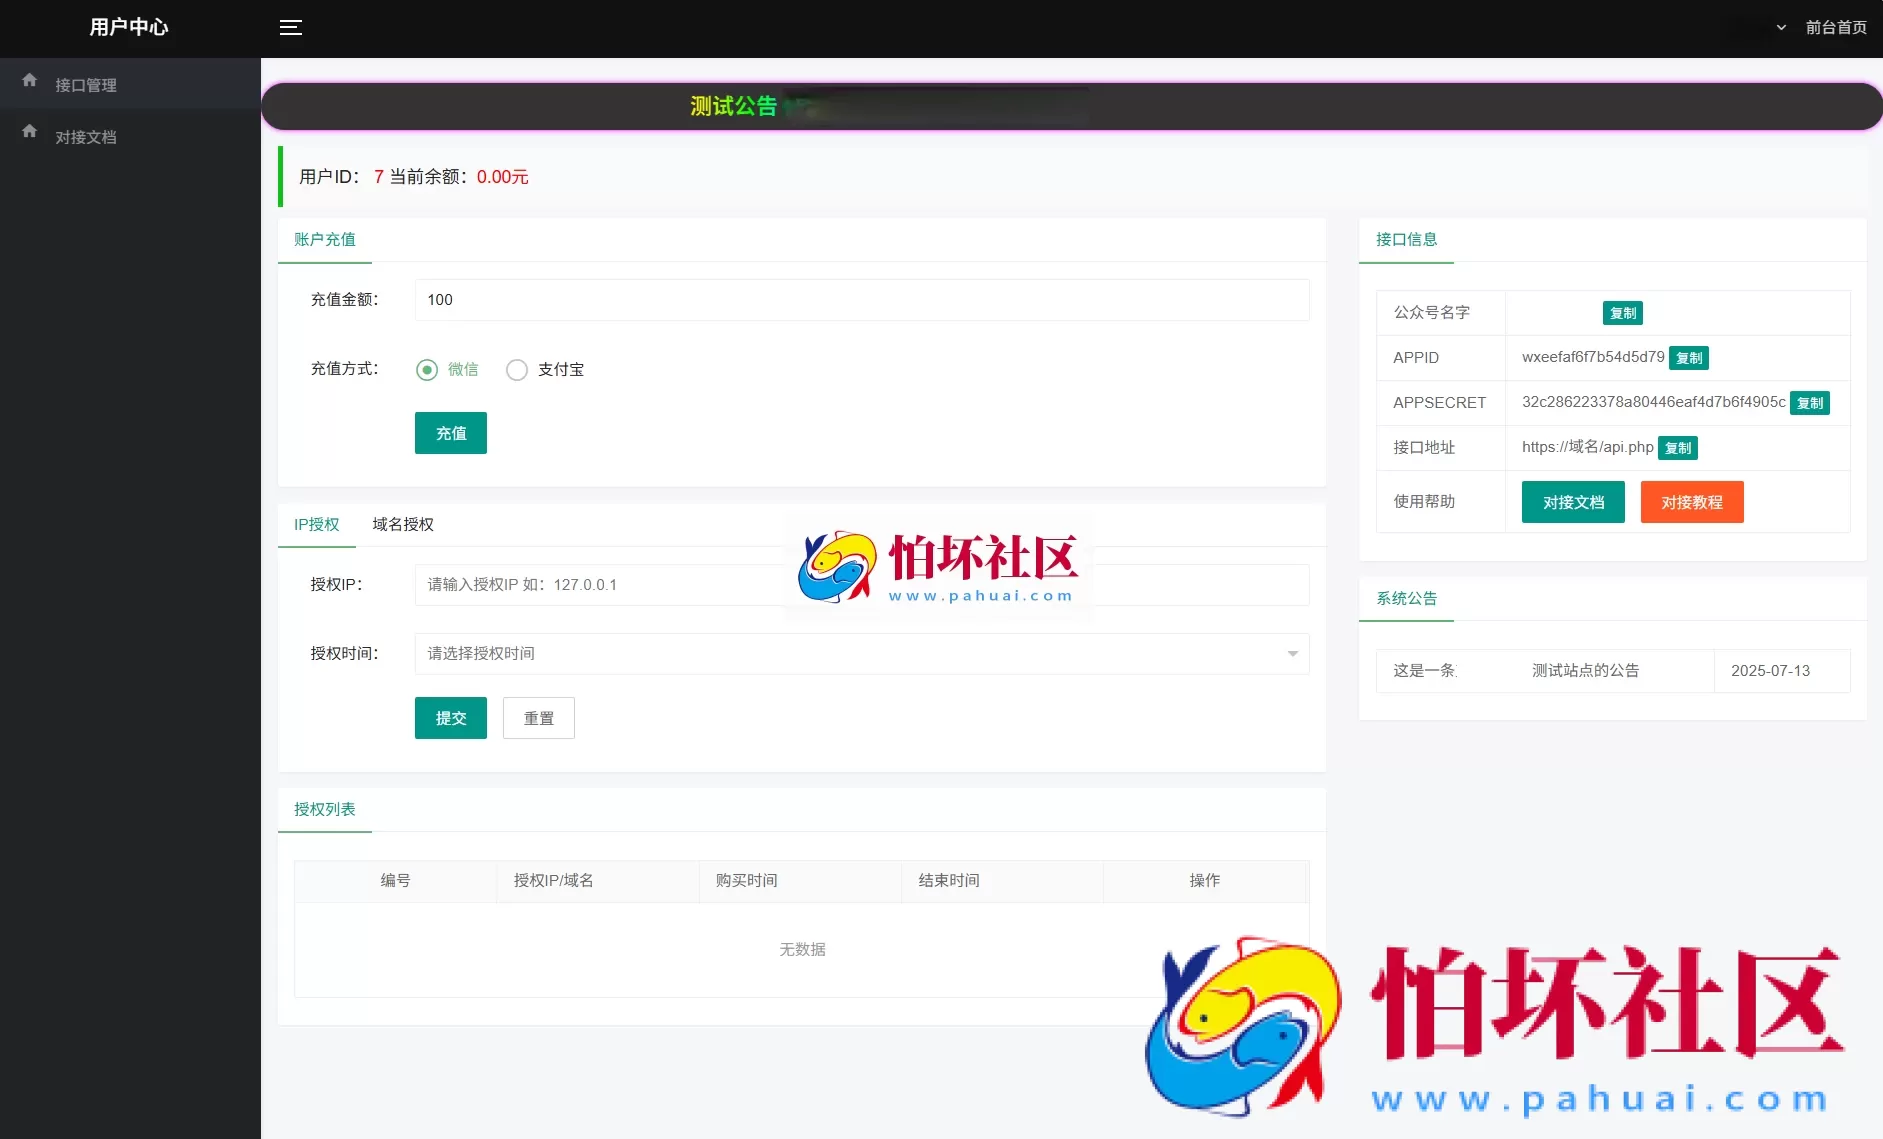Click the home icon beside 接口管理
The width and height of the screenshot is (1883, 1139).
point(29,79)
